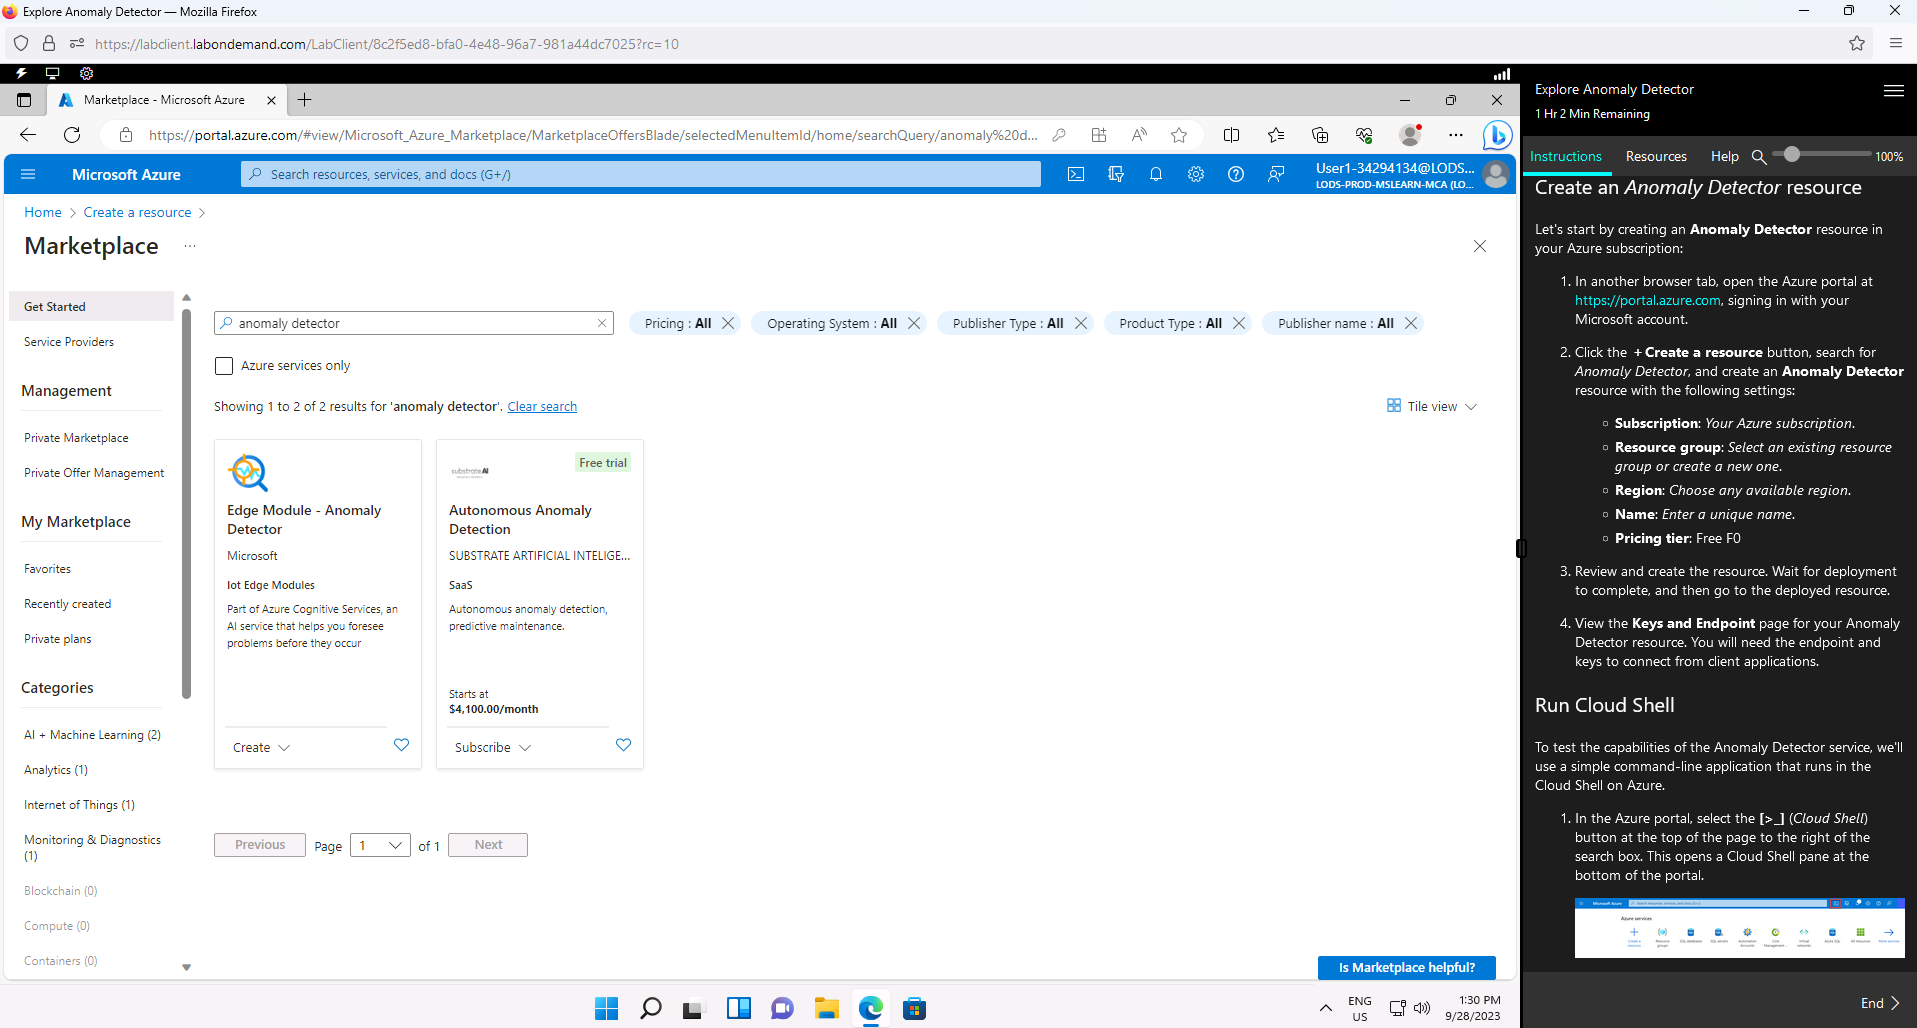
Task: Open the Azure notifications bell
Action: (1156, 174)
